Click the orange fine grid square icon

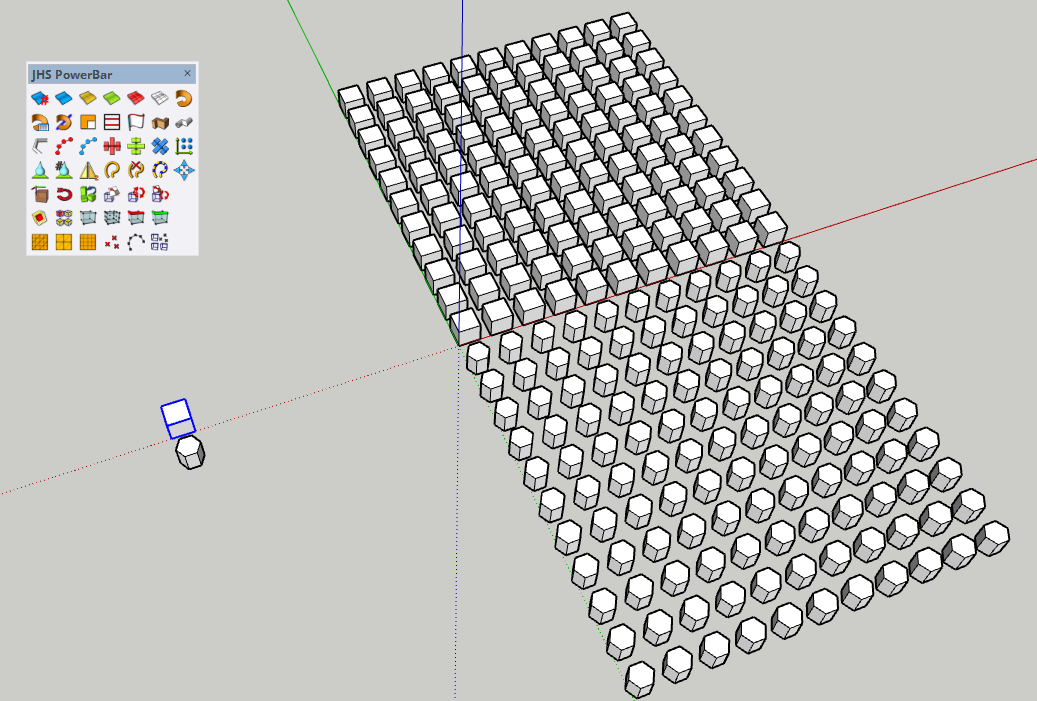click(88, 242)
